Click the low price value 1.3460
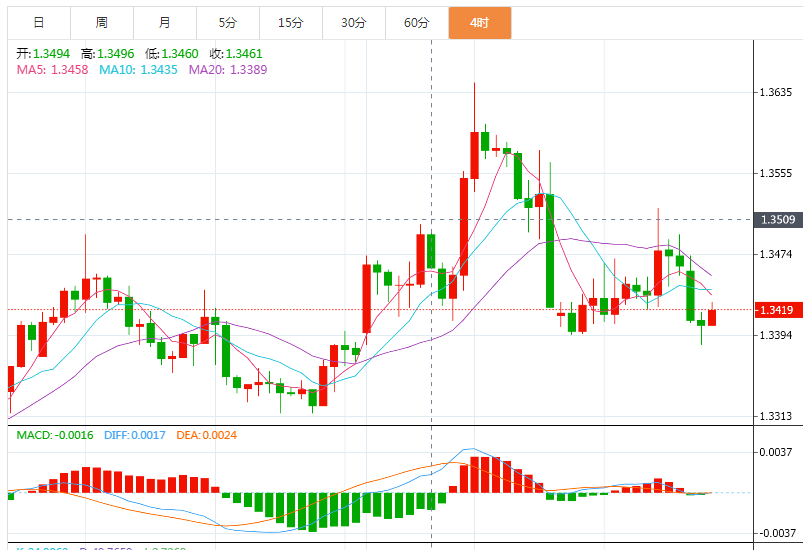Viewport: 803px width, 550px height. tap(180, 54)
